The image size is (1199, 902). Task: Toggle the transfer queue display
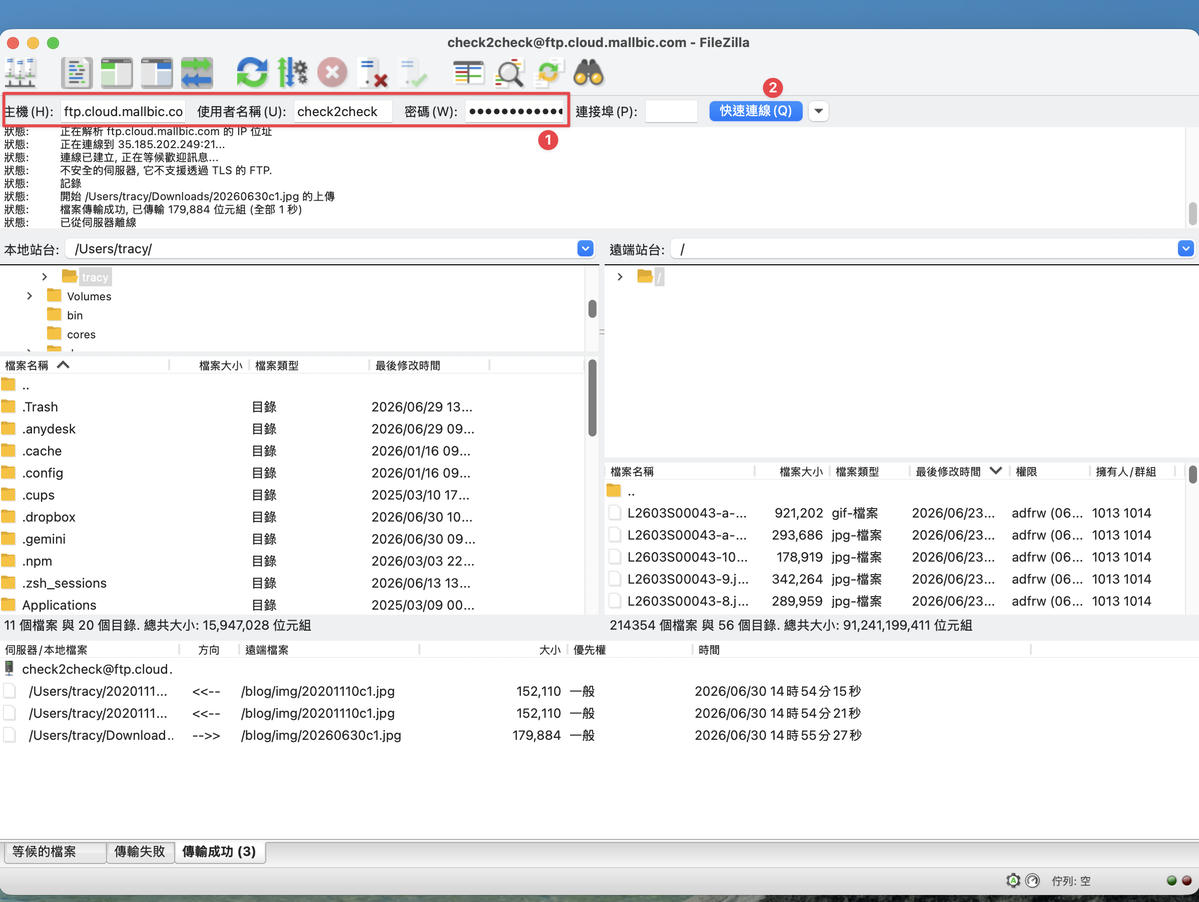[197, 73]
